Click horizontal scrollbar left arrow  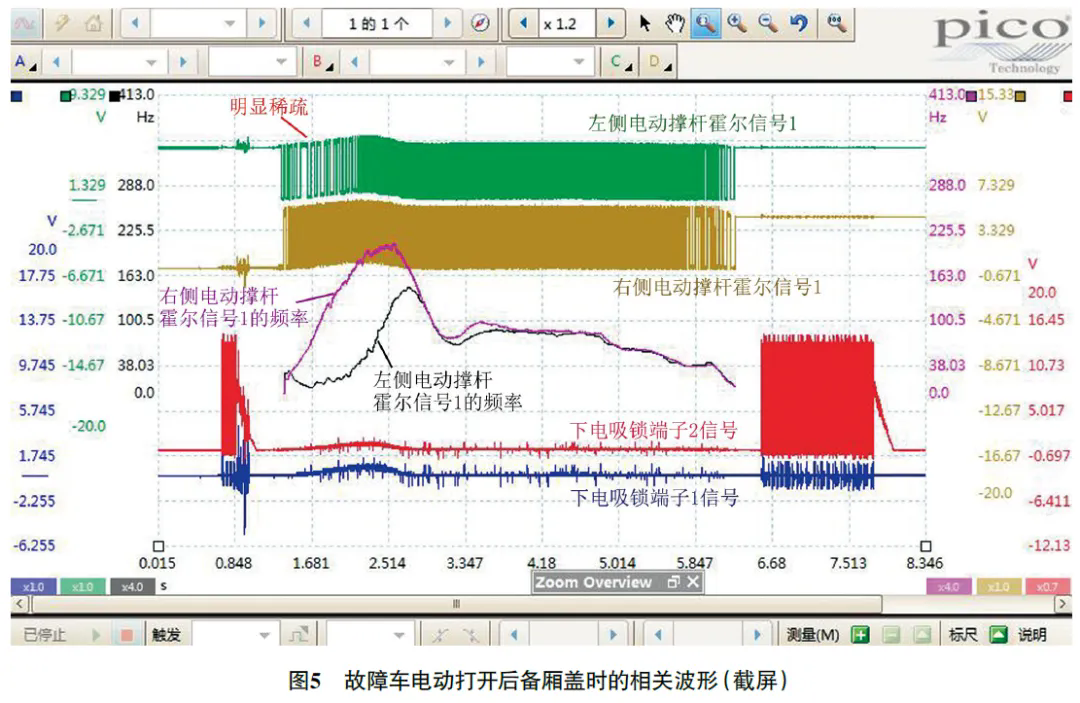click(20, 605)
